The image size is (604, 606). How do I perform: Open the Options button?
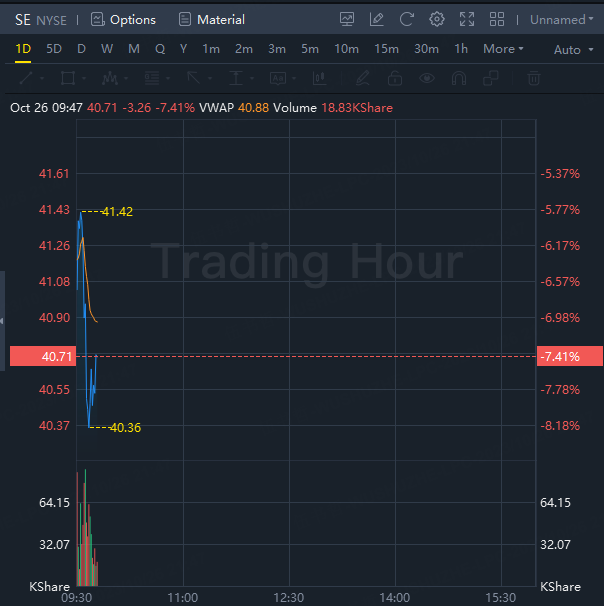click(123, 20)
